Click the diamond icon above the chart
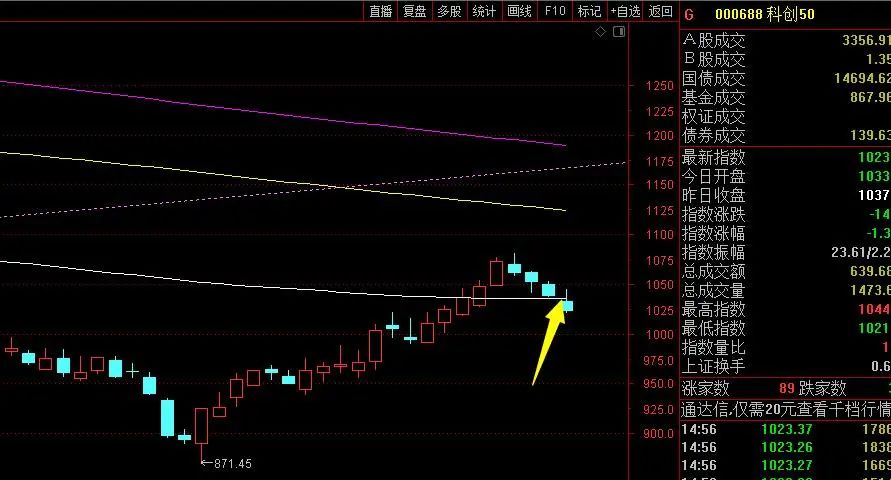 pos(600,32)
